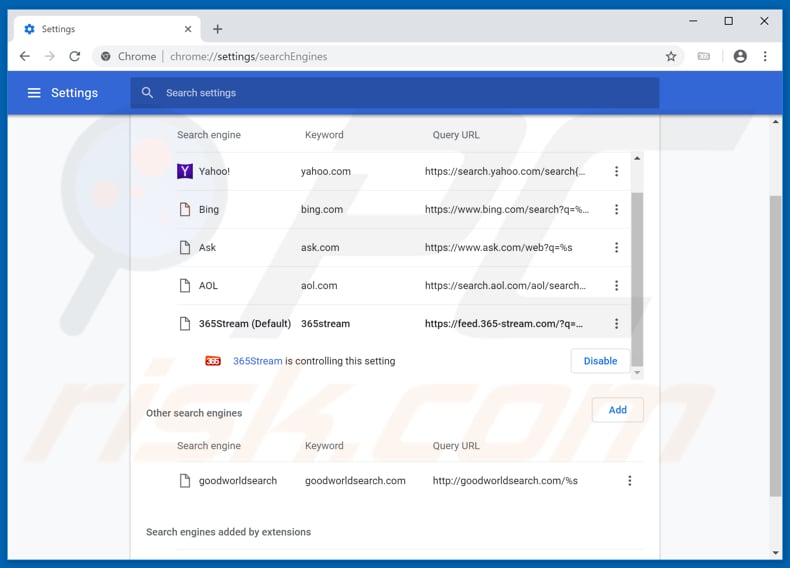790x568 pixels.
Task: Open more actions for Yahoo!
Action: tap(616, 171)
